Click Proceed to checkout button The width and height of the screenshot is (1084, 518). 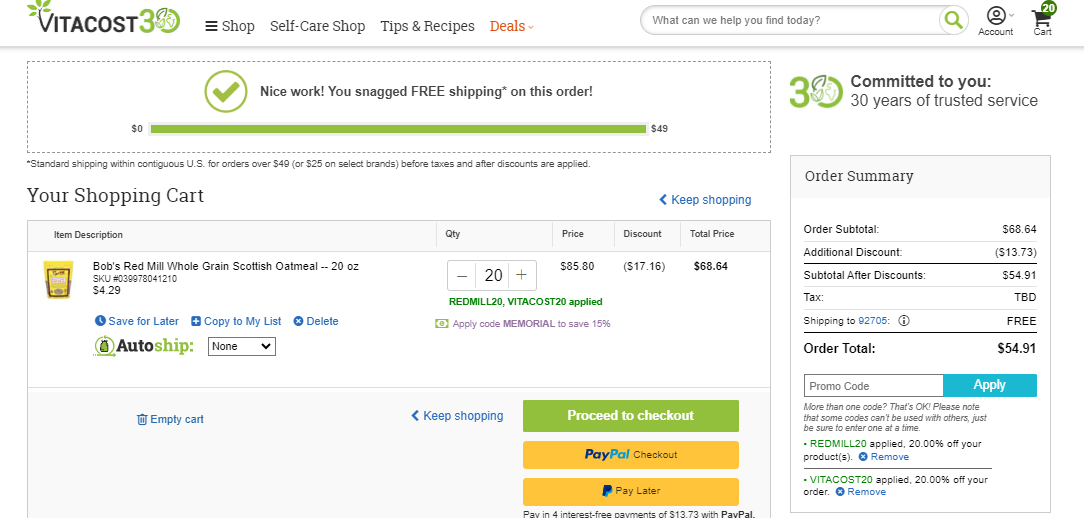tap(630, 416)
